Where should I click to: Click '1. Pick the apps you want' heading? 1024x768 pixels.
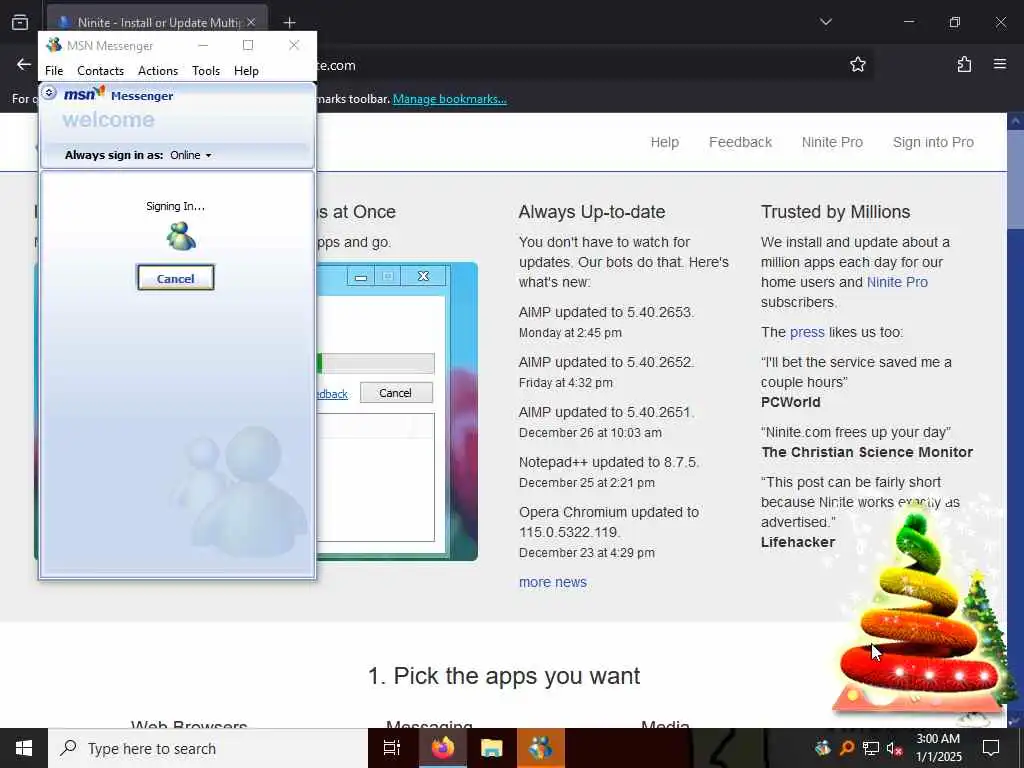(504, 676)
